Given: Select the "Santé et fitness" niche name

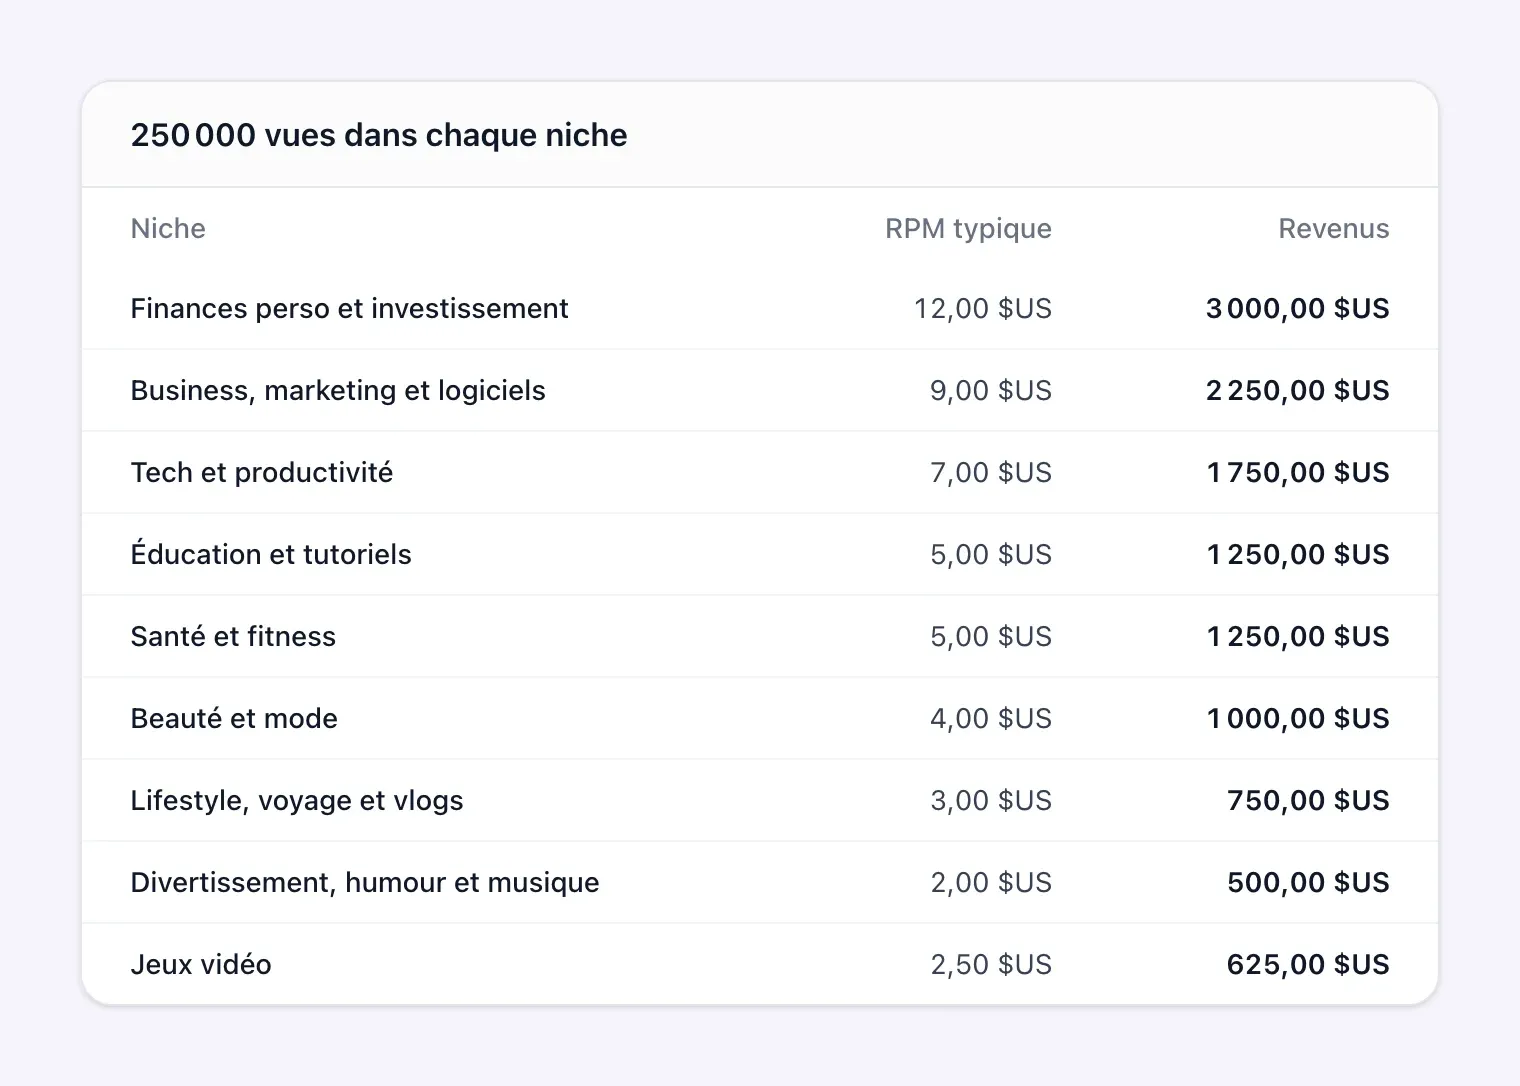Looking at the screenshot, I should (233, 636).
